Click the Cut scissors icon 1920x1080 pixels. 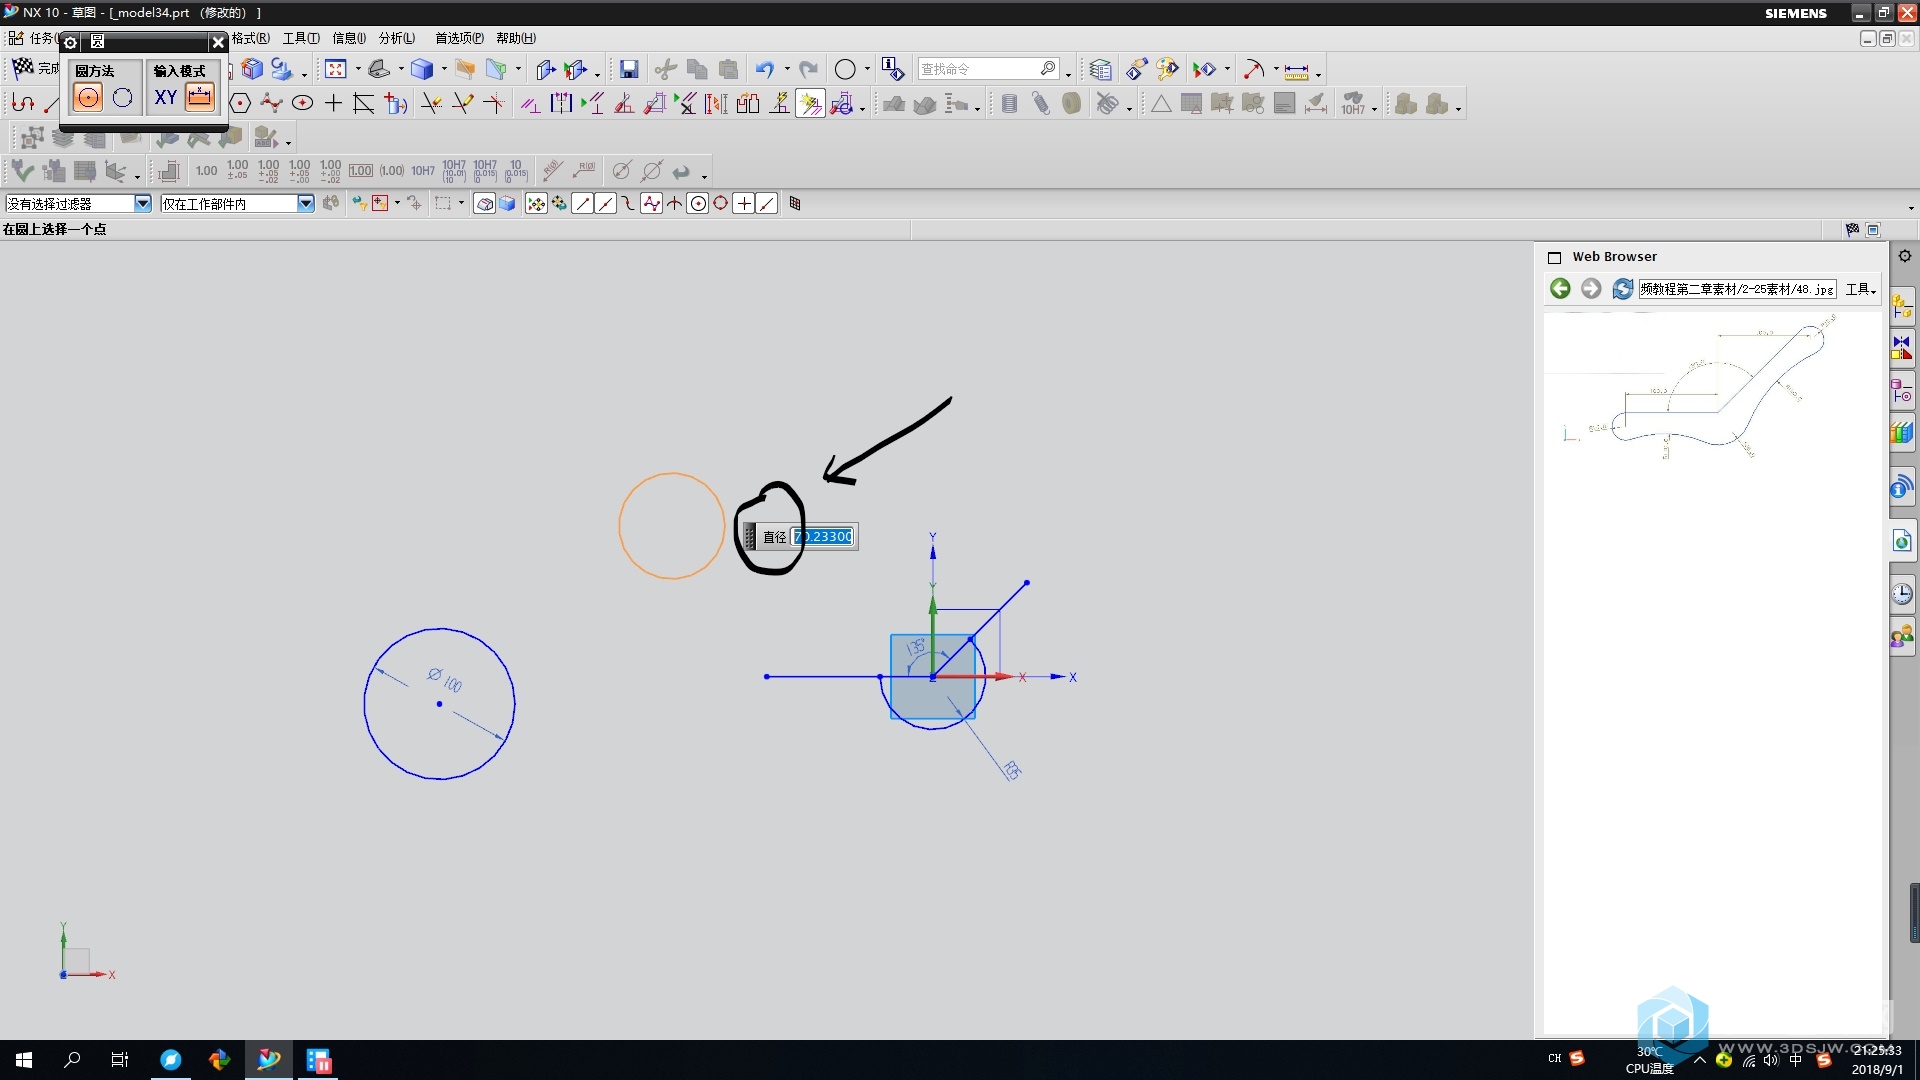coord(666,69)
